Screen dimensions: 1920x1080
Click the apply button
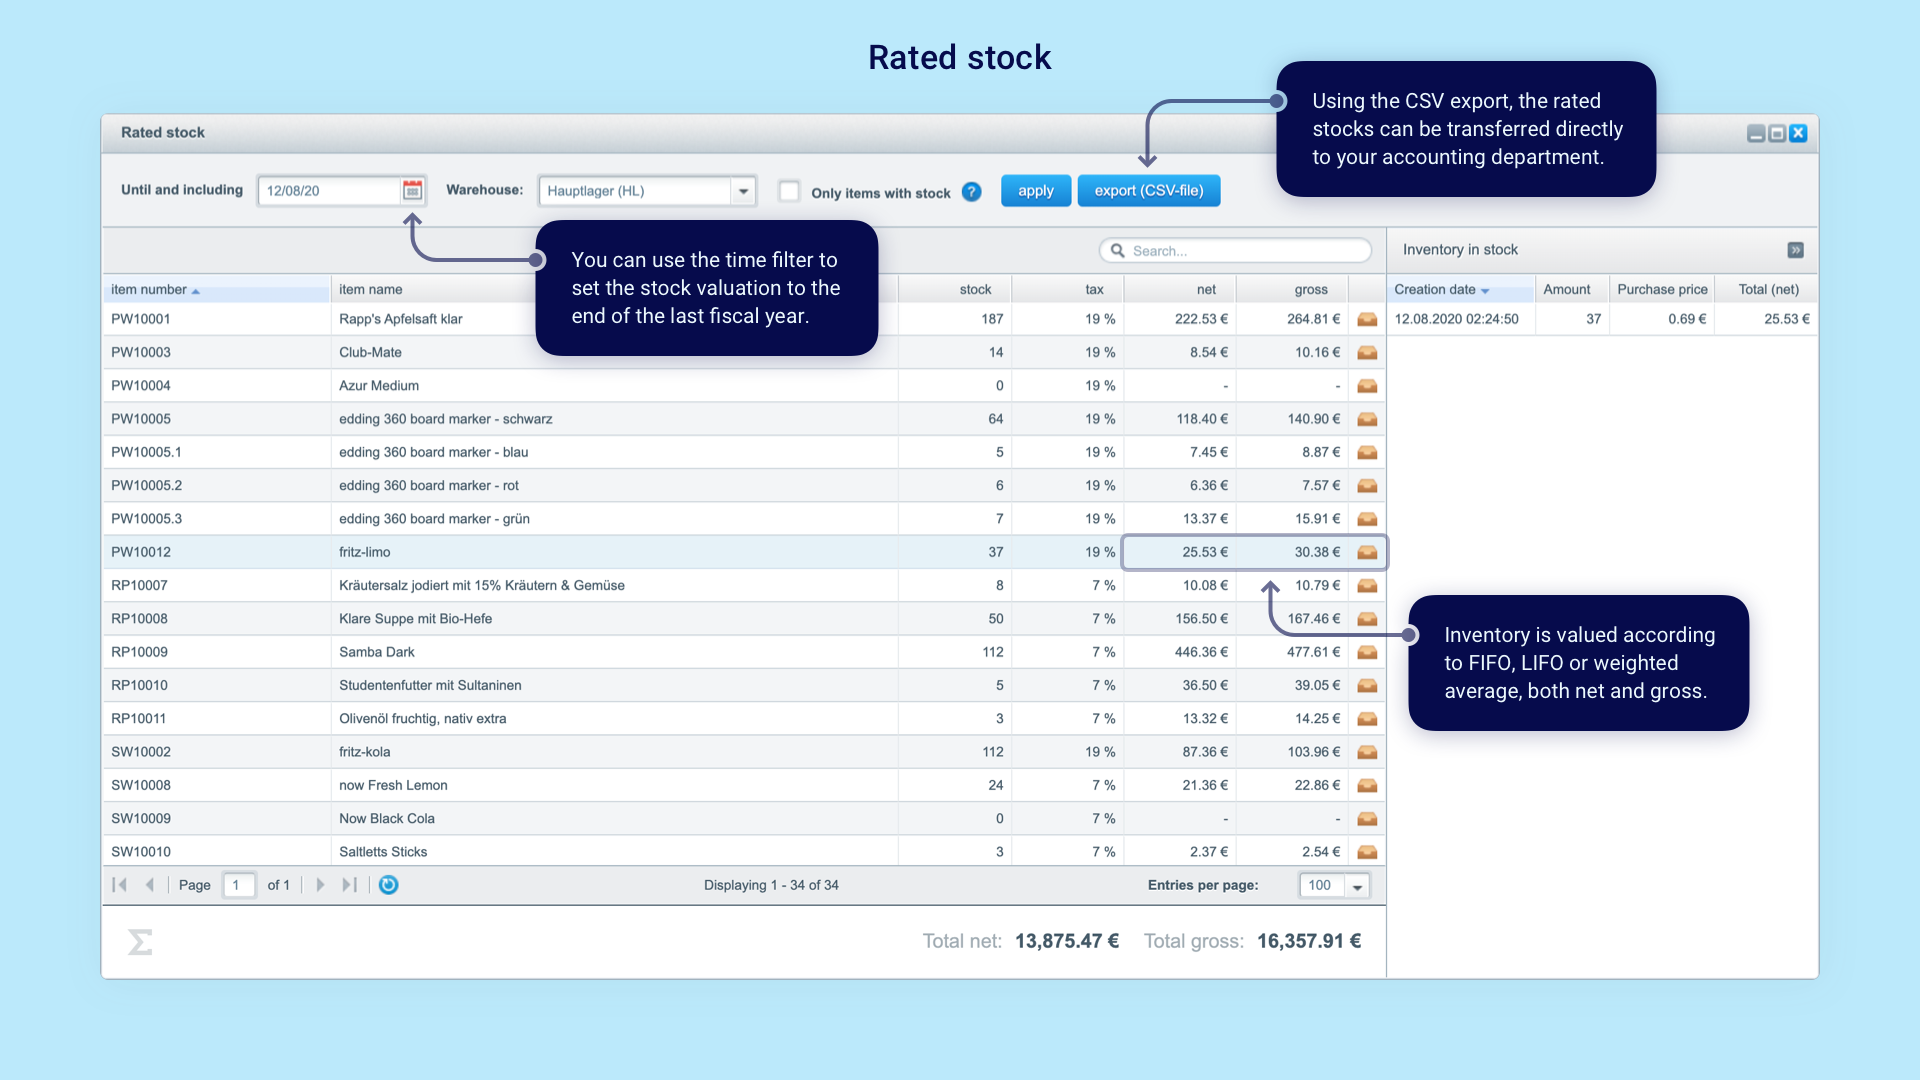(1036, 191)
